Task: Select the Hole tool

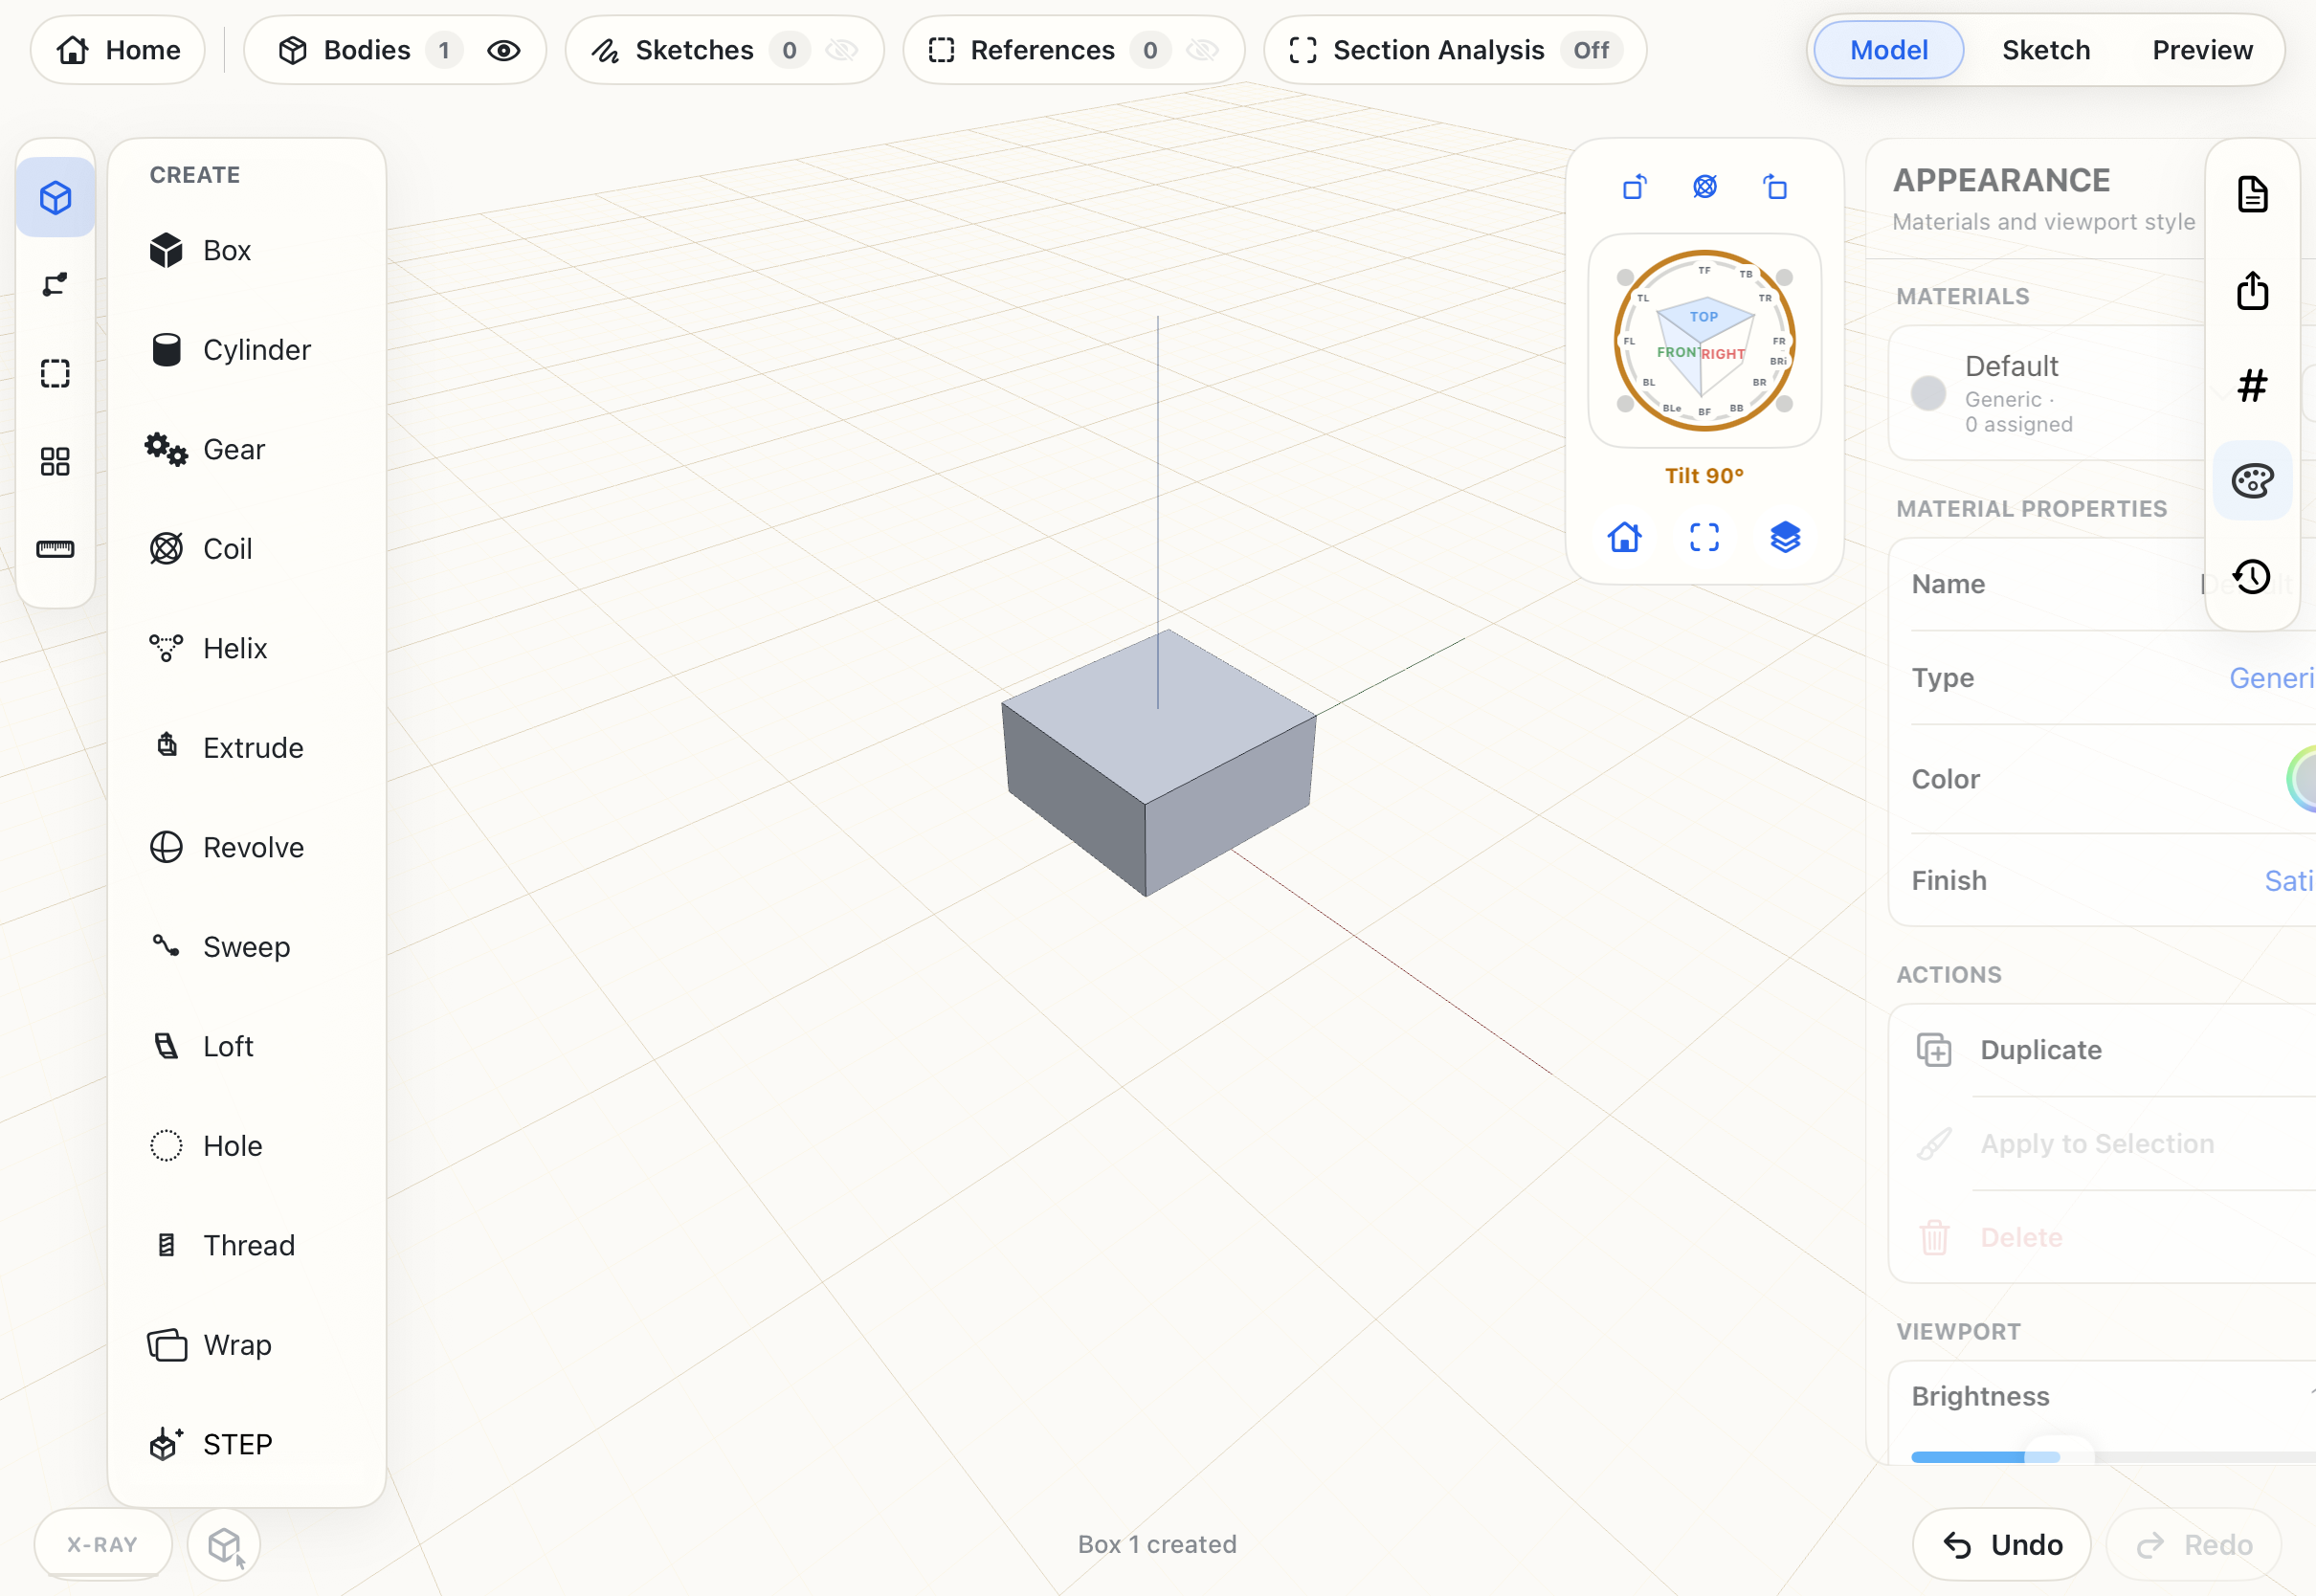Action: [x=246, y=1146]
